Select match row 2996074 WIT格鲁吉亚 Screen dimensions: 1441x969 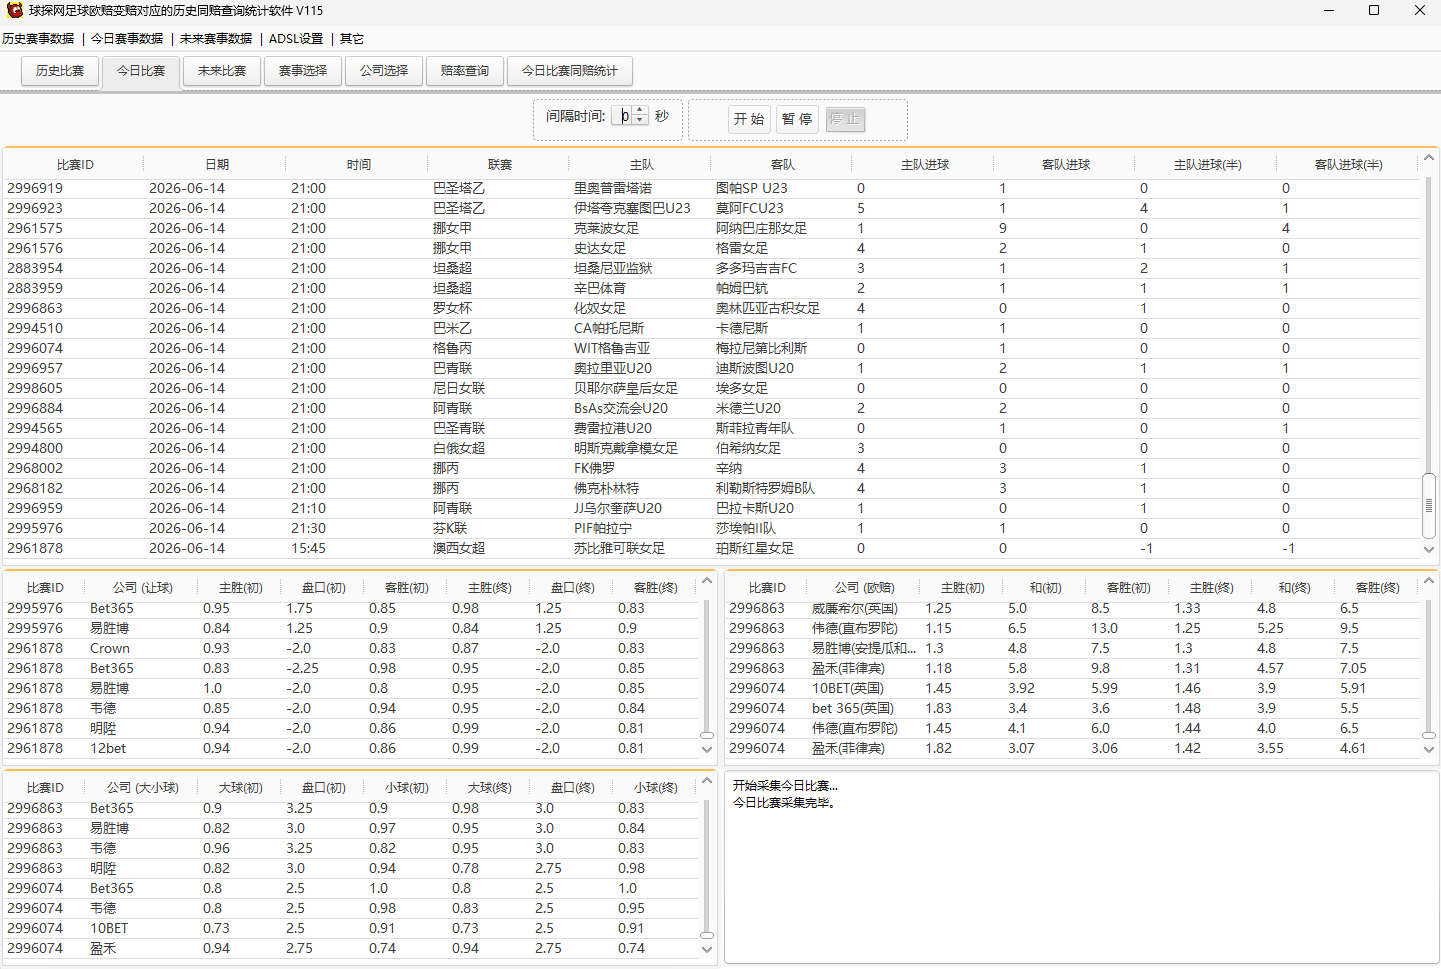(x=712, y=348)
